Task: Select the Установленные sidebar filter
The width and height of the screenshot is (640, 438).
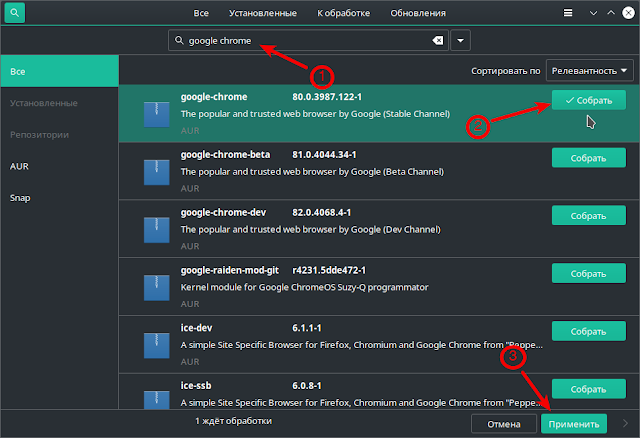Action: tap(60, 103)
